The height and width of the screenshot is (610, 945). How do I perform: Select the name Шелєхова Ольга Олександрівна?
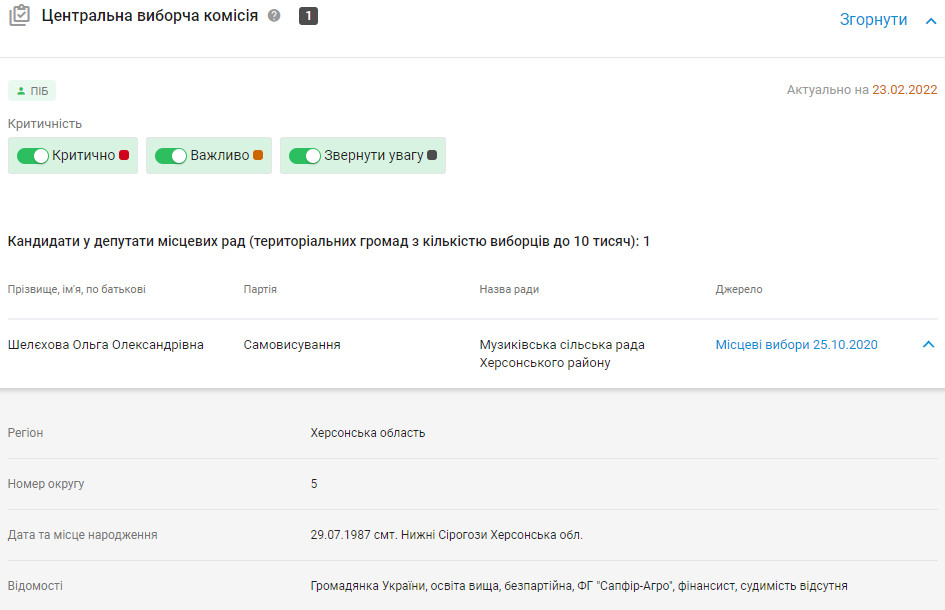tap(105, 345)
